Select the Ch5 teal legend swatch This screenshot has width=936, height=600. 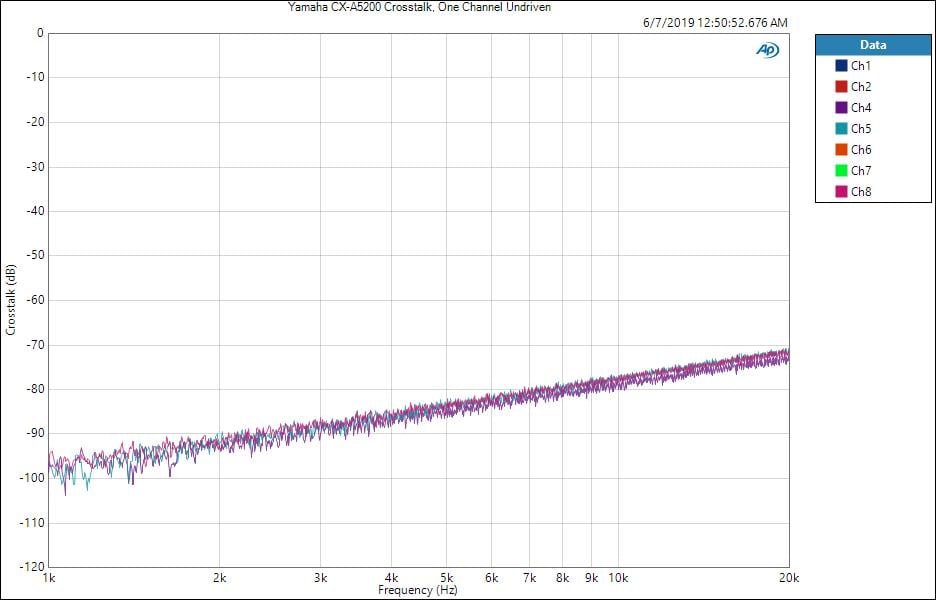(841, 129)
